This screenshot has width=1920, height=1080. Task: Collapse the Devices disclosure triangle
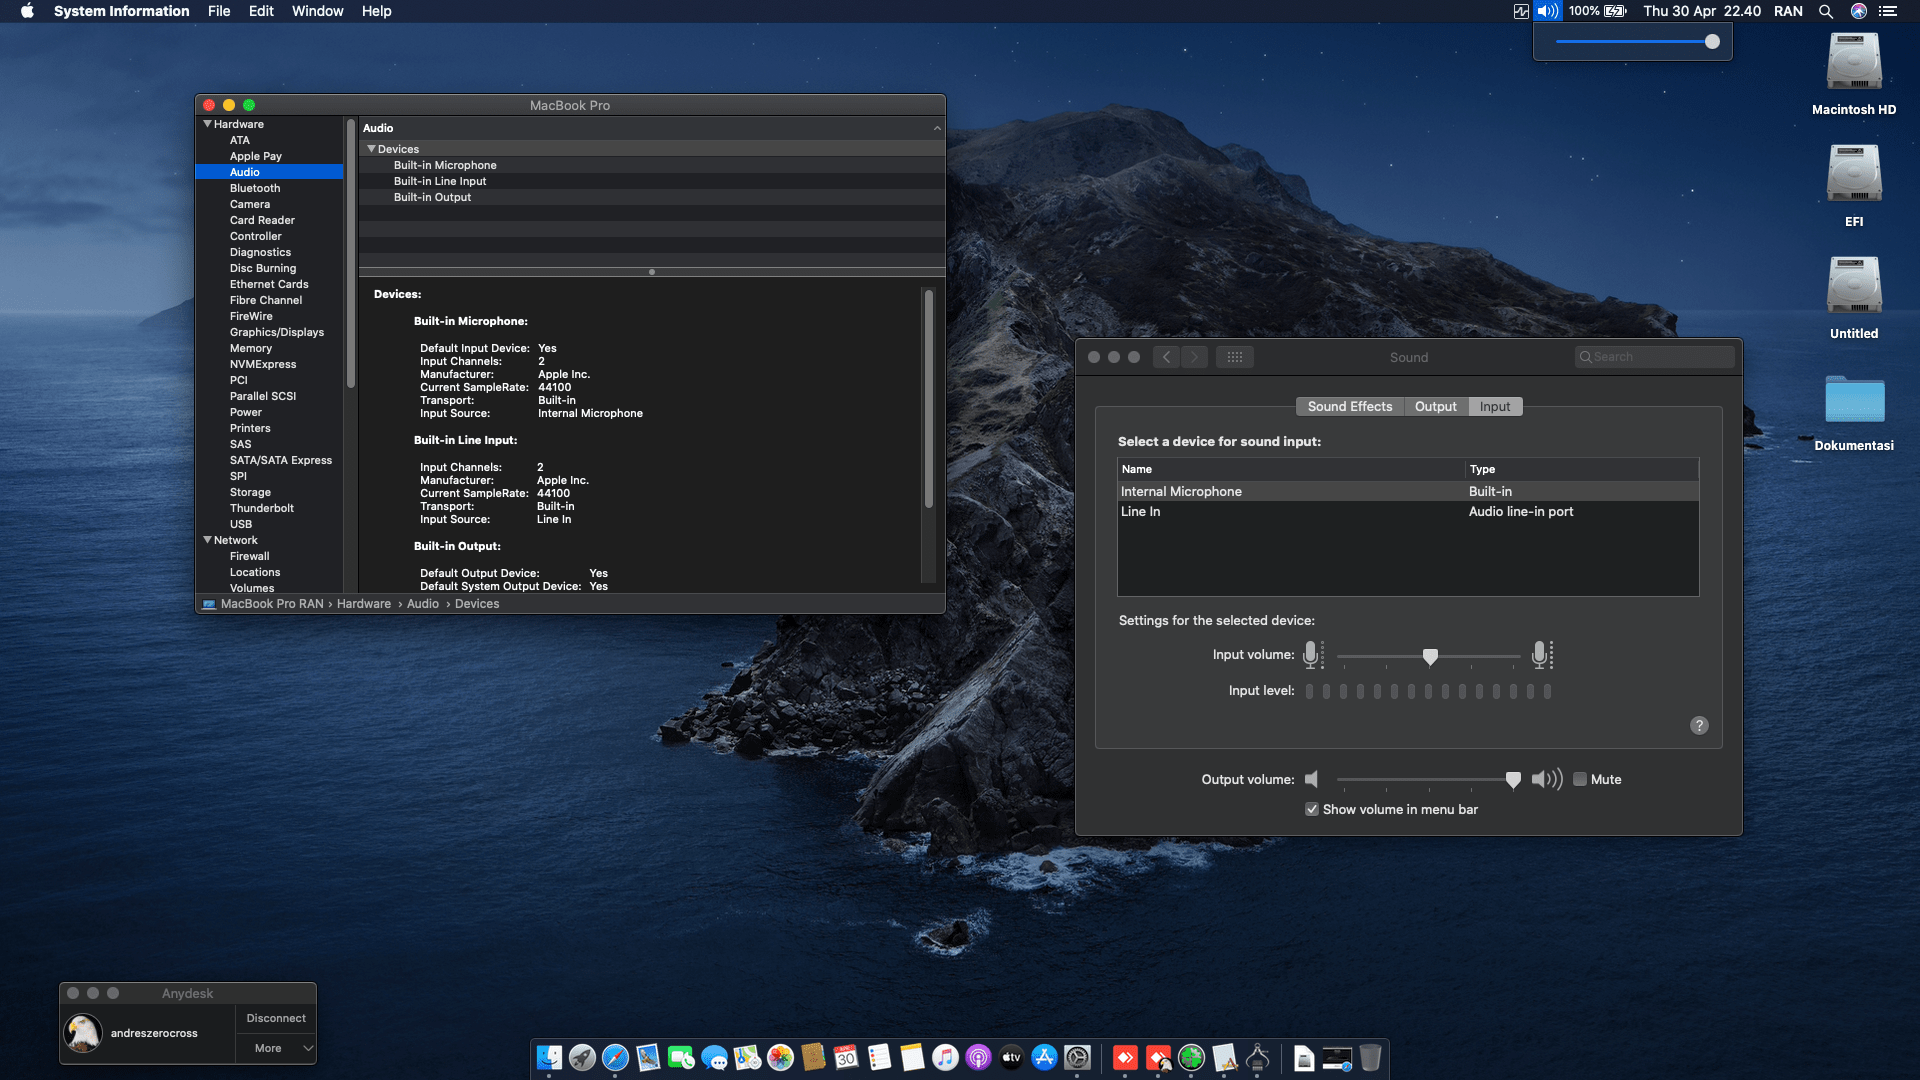click(372, 149)
